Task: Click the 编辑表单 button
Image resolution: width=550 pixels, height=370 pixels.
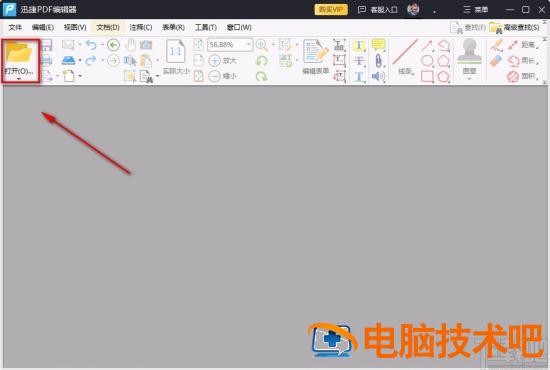Action: (x=316, y=57)
